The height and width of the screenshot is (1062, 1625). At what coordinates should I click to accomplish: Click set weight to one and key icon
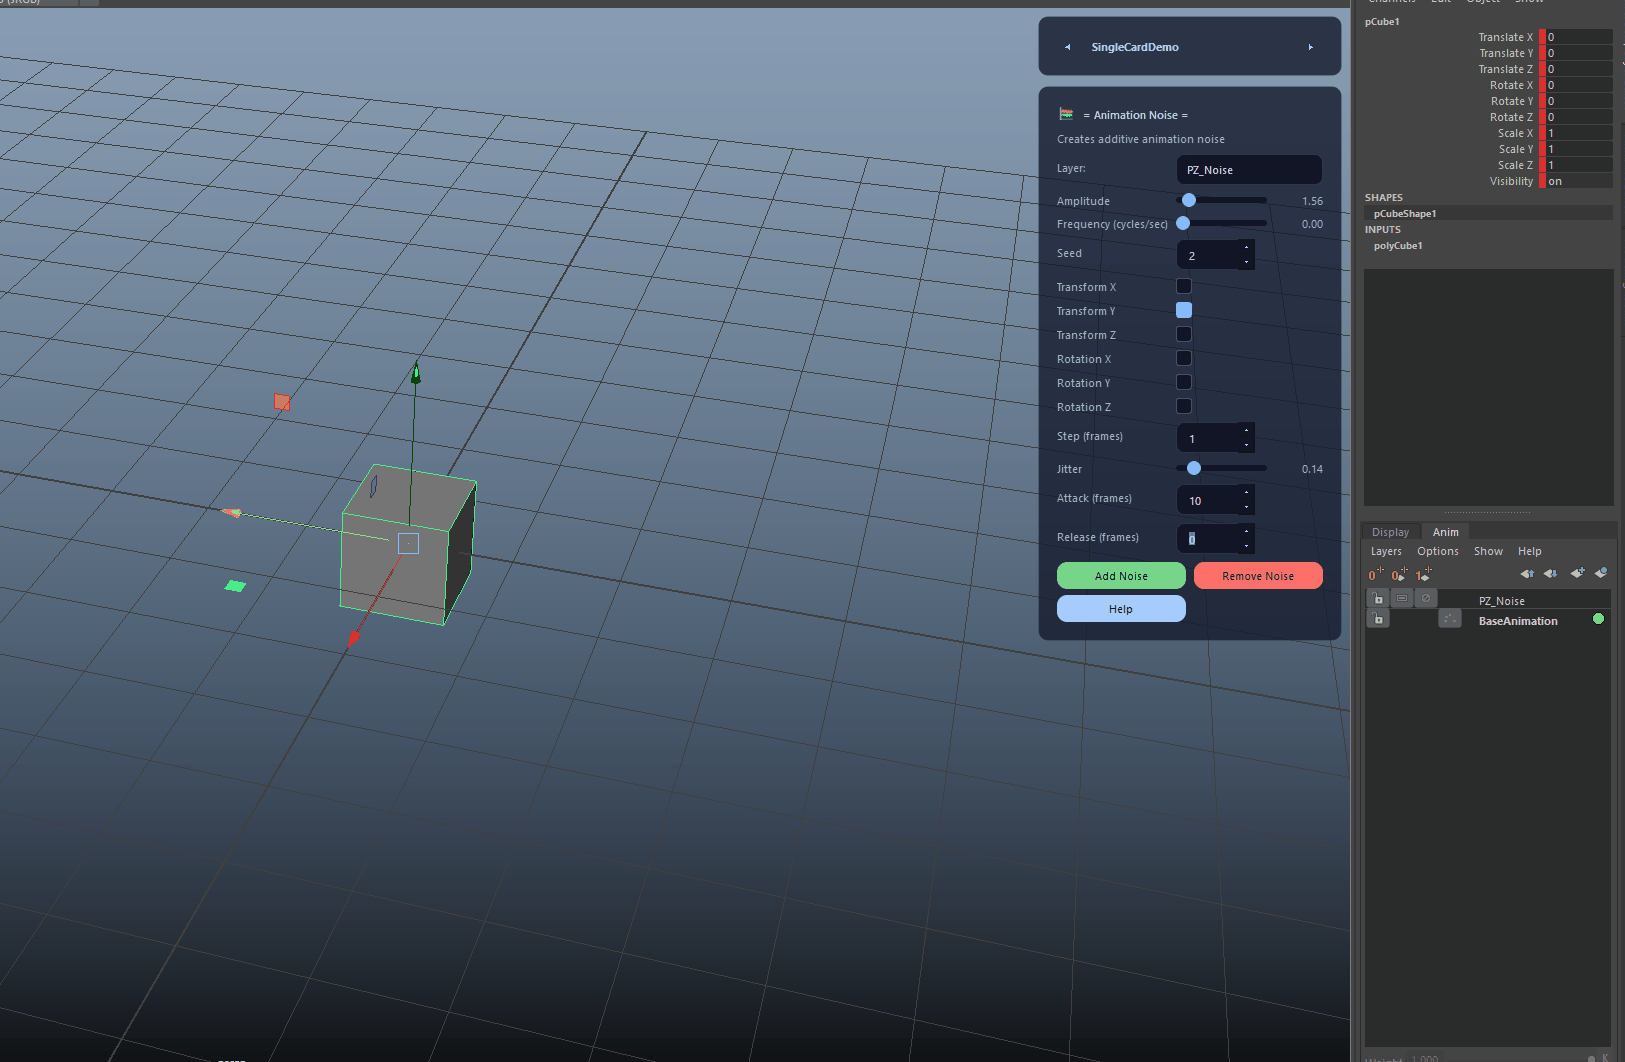(1423, 574)
